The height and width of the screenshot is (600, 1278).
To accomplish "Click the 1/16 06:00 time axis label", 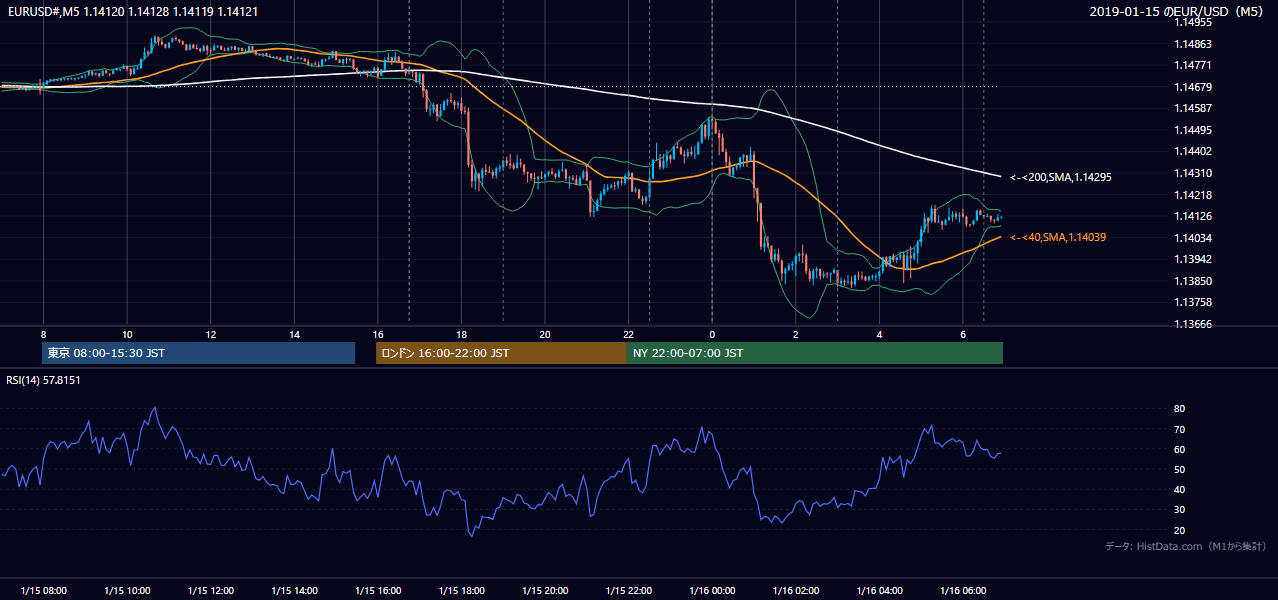I will point(963,591).
